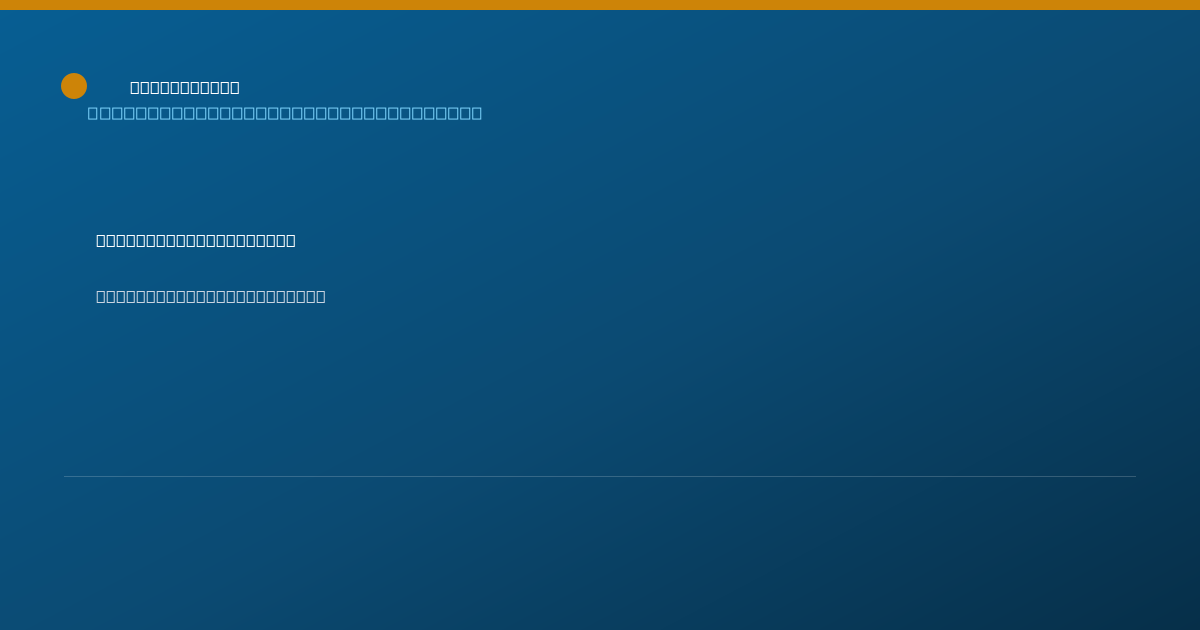Click the first glyph of the white heading
Screen dimensions: 1200x630
coord(135,87)
